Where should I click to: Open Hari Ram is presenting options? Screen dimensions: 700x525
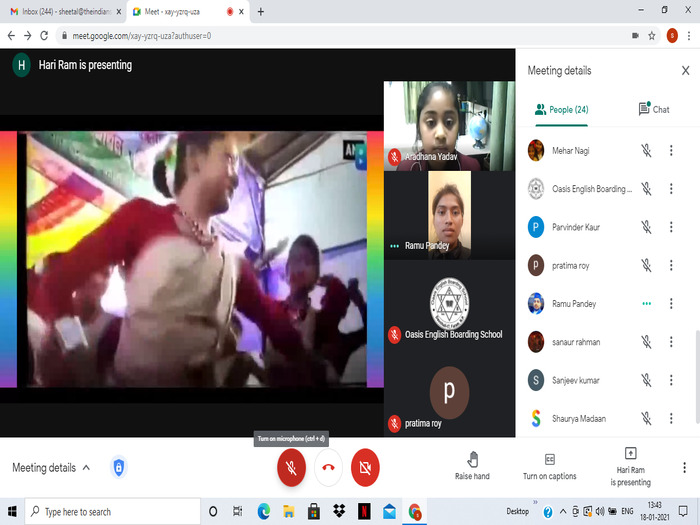pyautogui.click(x=630, y=467)
